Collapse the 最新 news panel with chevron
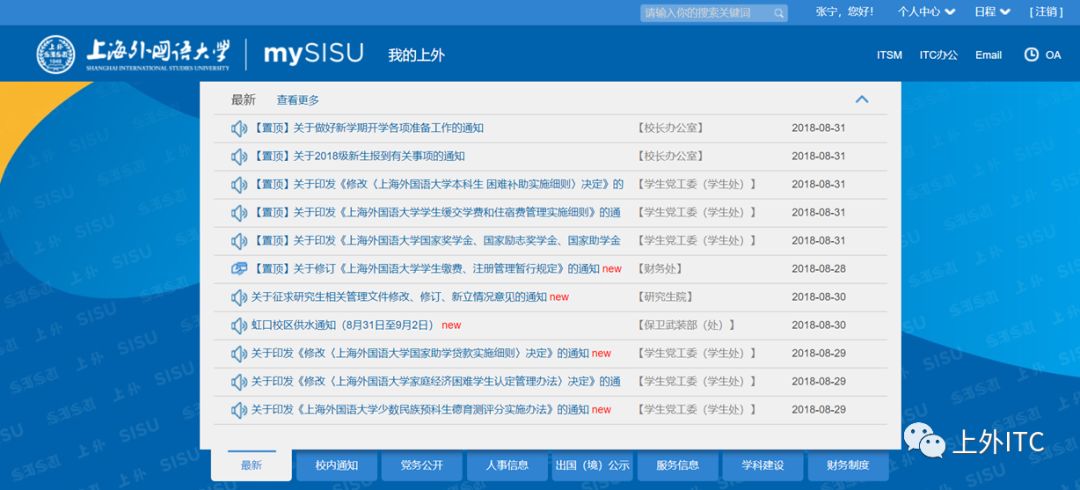 [x=862, y=99]
